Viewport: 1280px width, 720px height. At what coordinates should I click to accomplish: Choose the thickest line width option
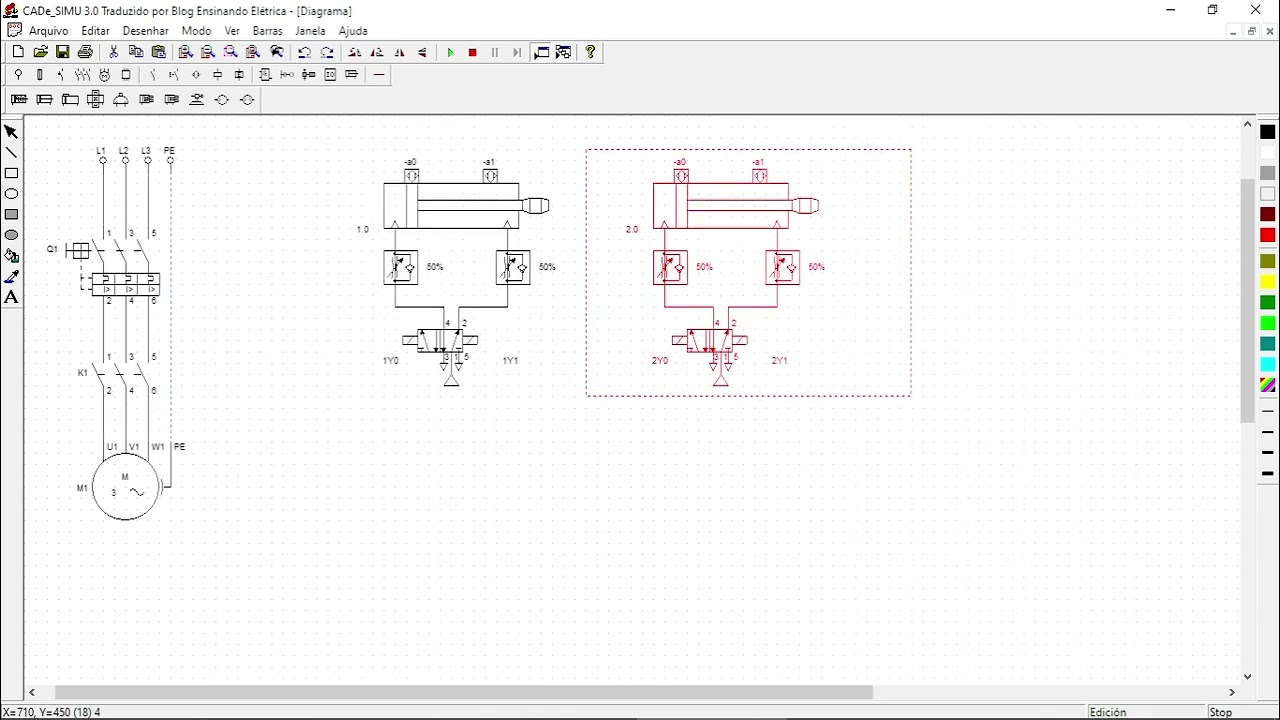(x=1268, y=473)
